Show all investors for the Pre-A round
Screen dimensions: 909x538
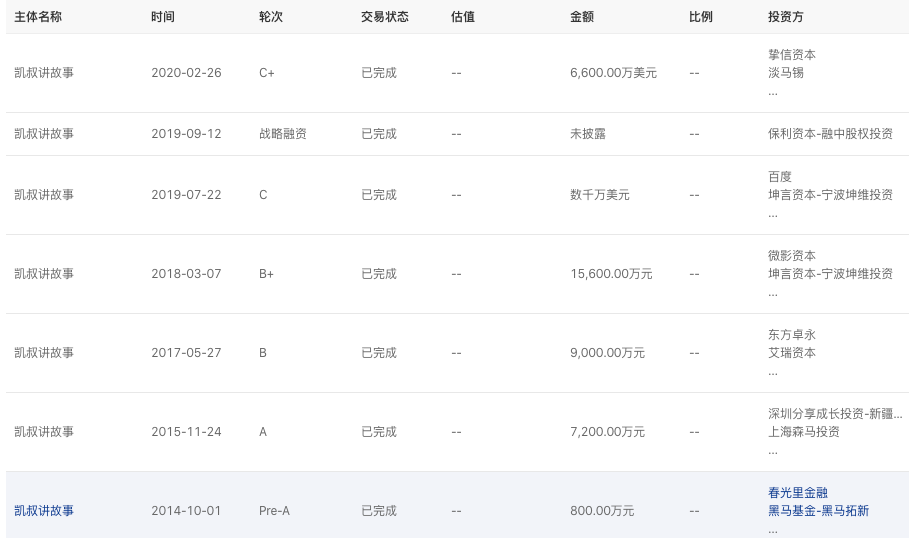click(772, 530)
